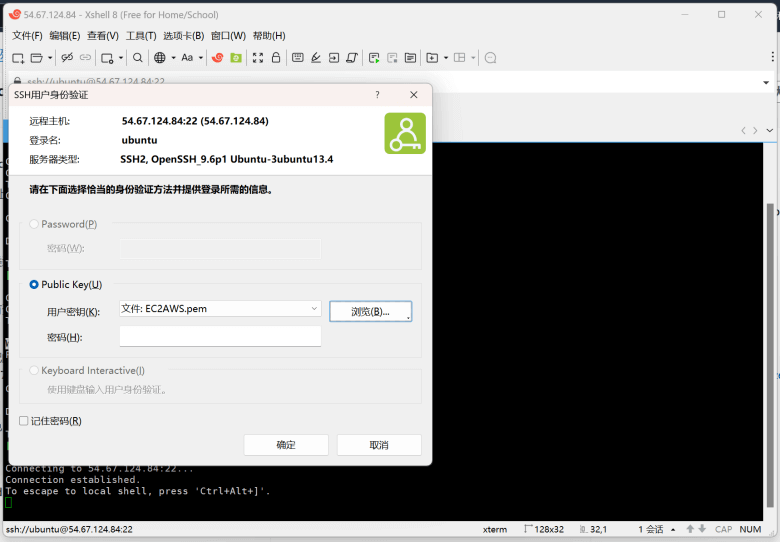Image resolution: width=780 pixels, height=542 pixels.
Task: Click the 128x32 size status entry
Action: 544,529
